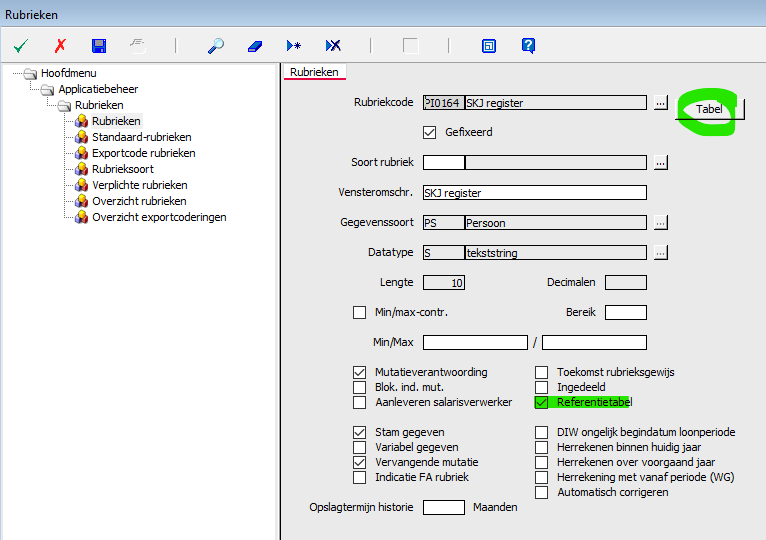The image size is (766, 540).
Task: Click the eraser clear icon in toolbar
Action: [254, 46]
